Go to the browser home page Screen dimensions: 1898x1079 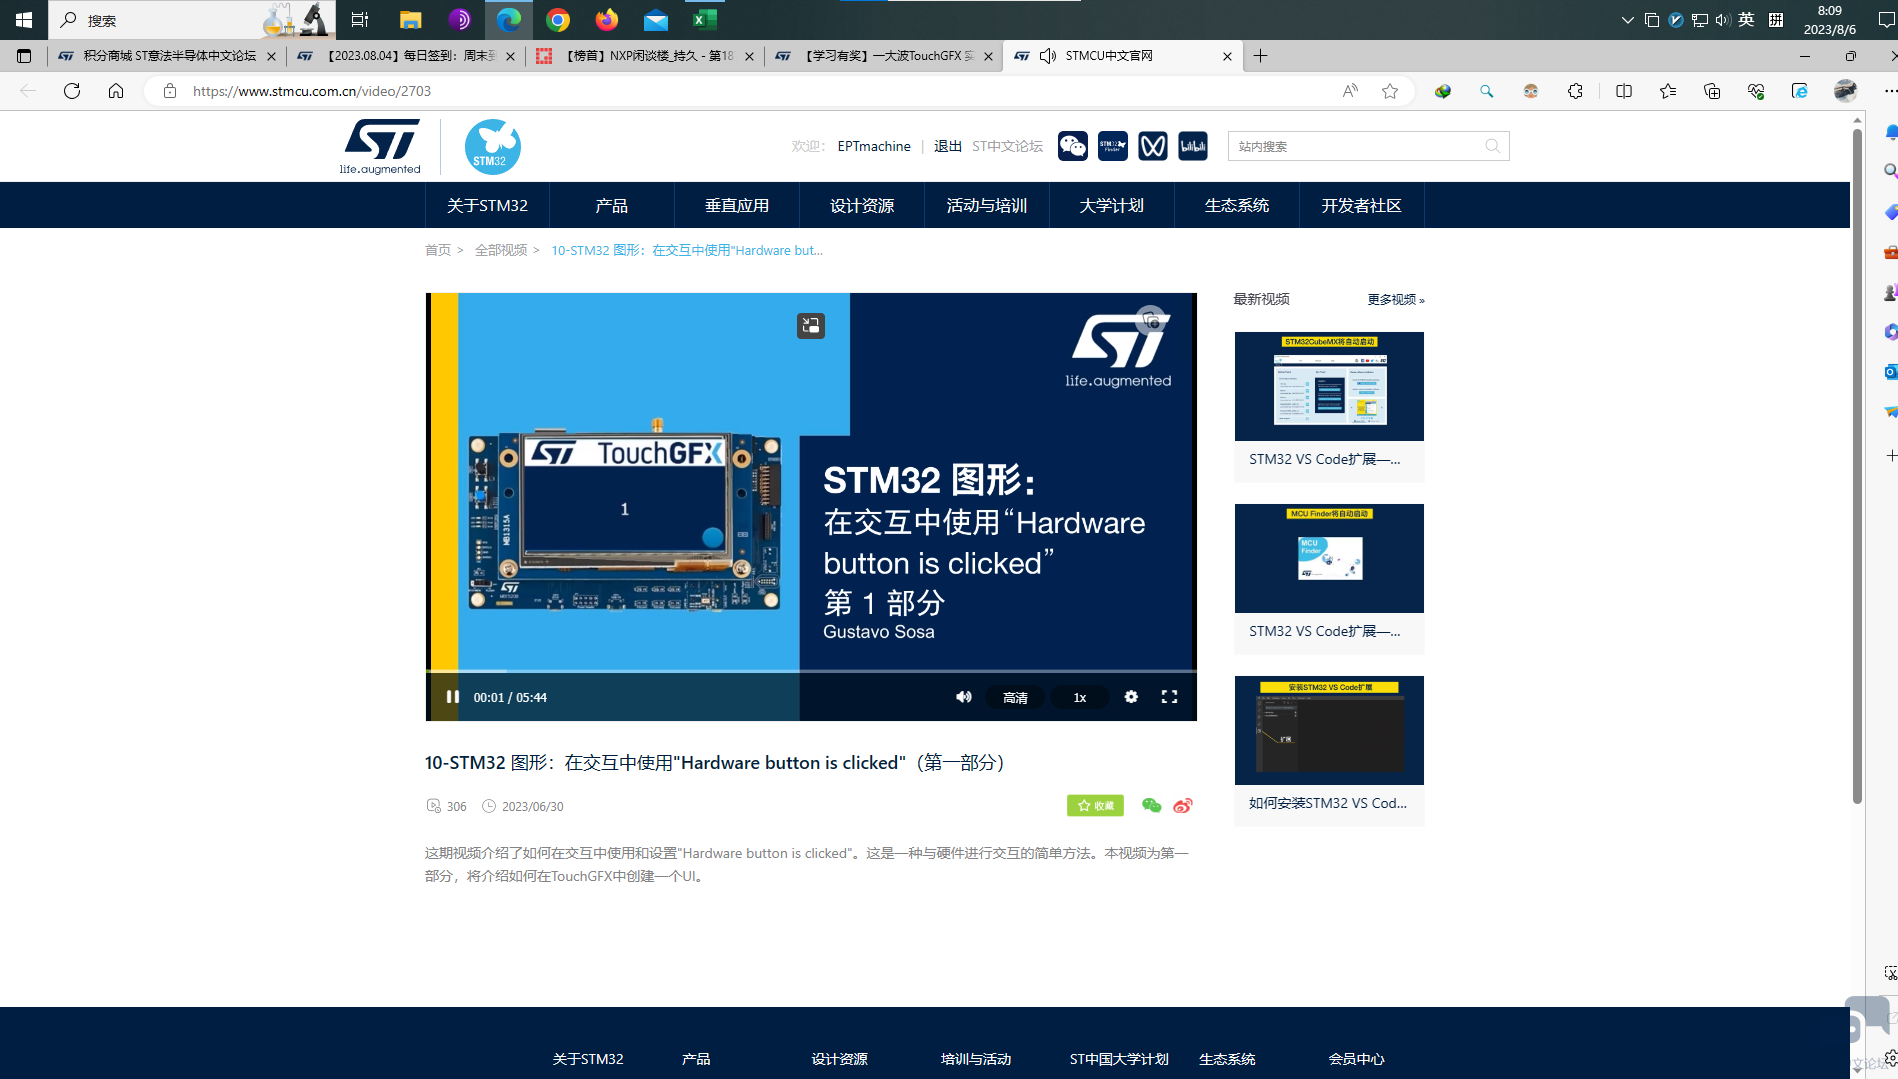pyautogui.click(x=116, y=91)
